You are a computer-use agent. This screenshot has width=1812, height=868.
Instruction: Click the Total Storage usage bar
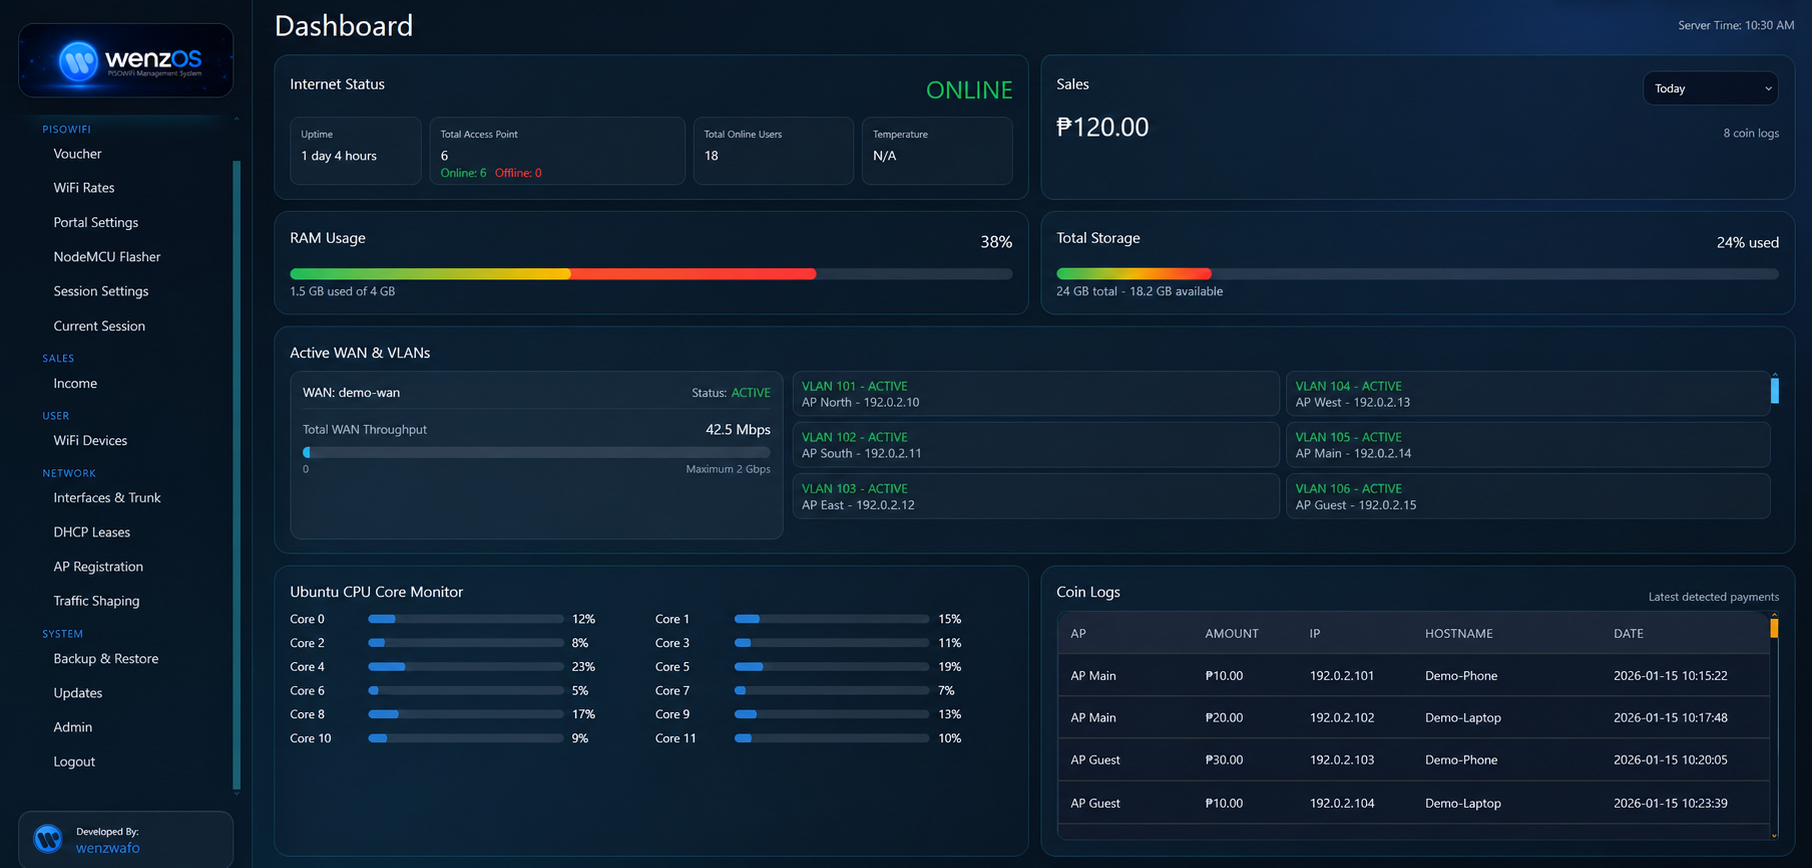point(1417,274)
